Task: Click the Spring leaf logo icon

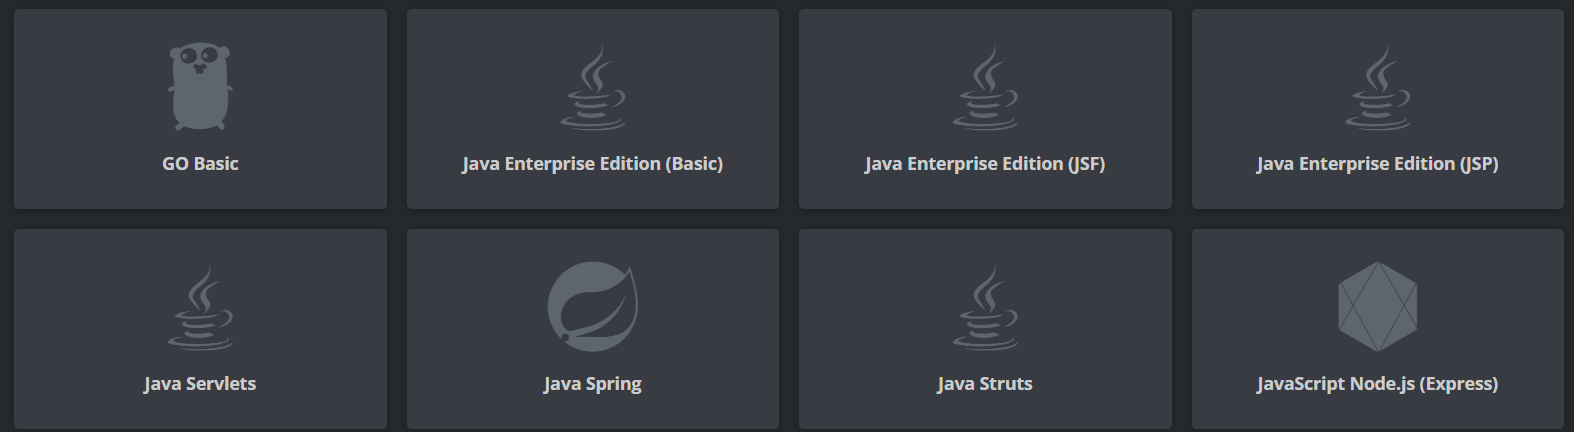Action: (593, 307)
